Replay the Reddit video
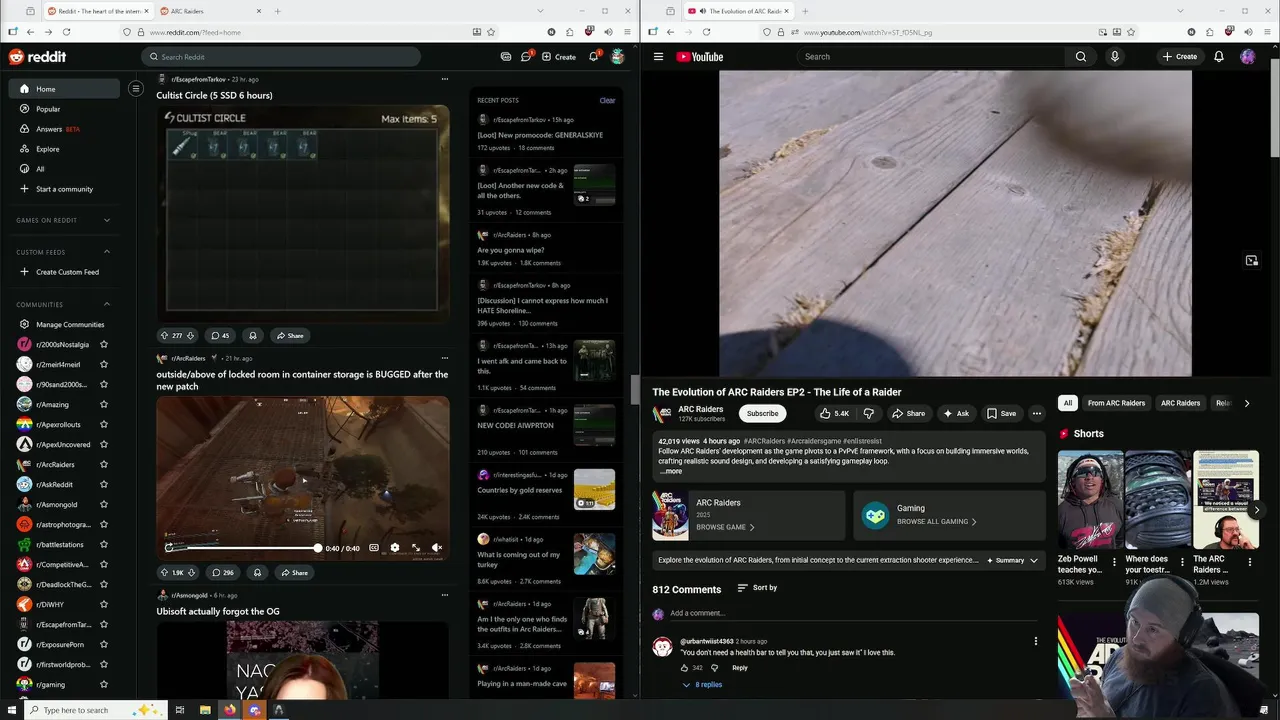 pyautogui.click(x=169, y=548)
